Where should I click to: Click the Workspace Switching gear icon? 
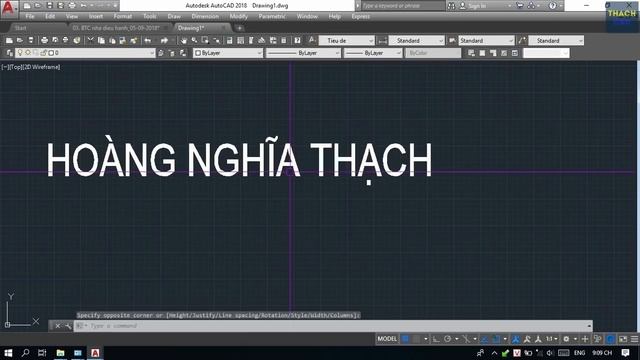coord(566,339)
